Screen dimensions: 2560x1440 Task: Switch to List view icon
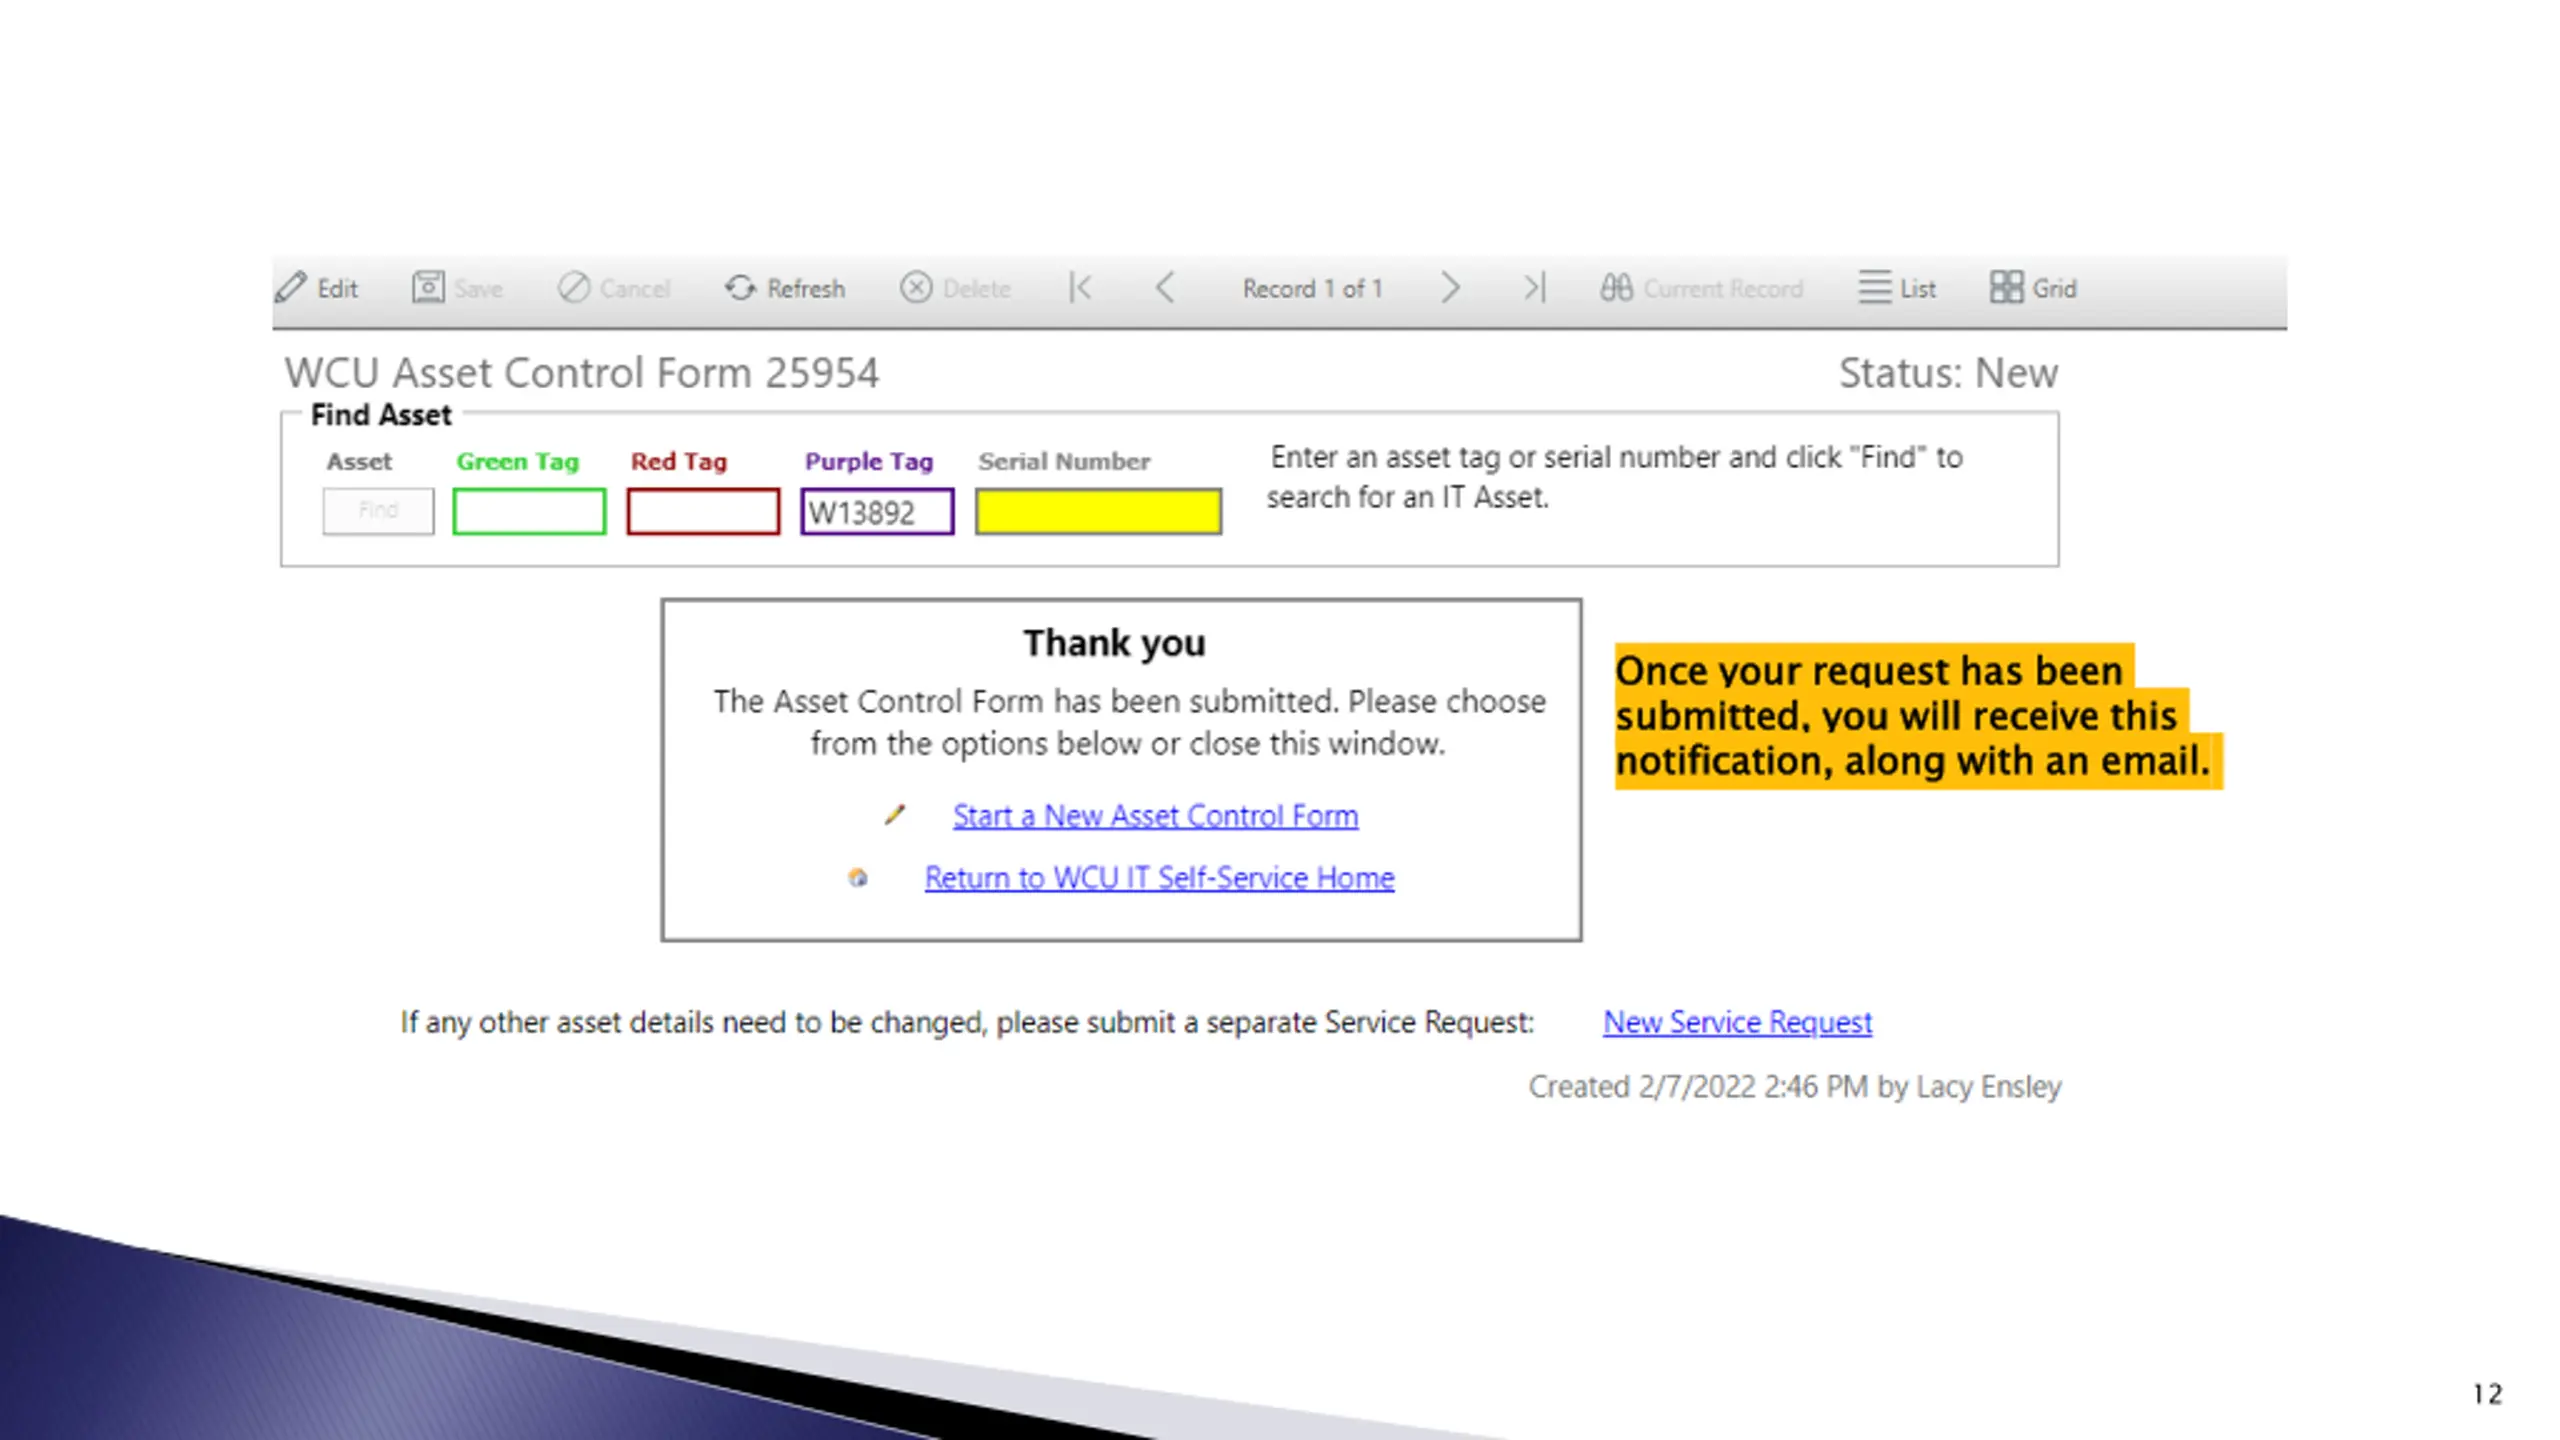pos(1875,288)
